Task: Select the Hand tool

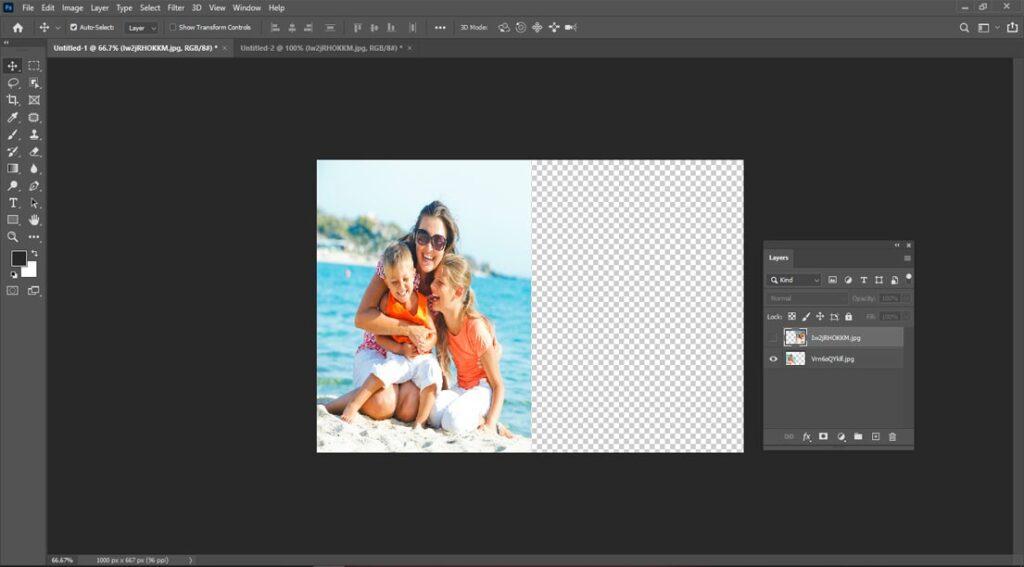Action: (34, 220)
